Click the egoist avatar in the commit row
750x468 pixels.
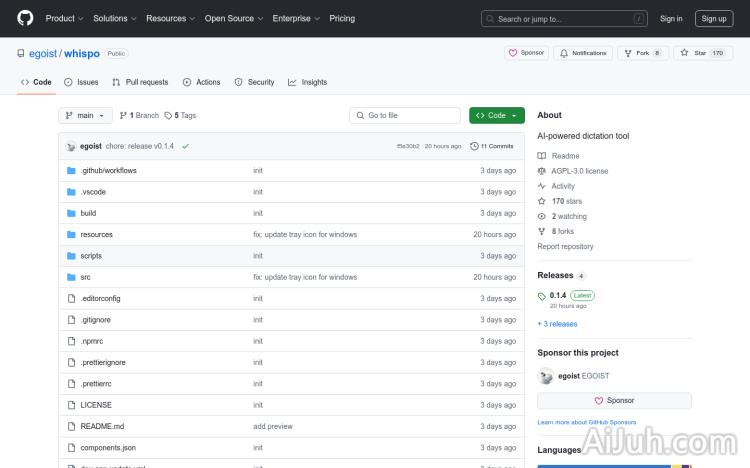[x=71, y=146]
